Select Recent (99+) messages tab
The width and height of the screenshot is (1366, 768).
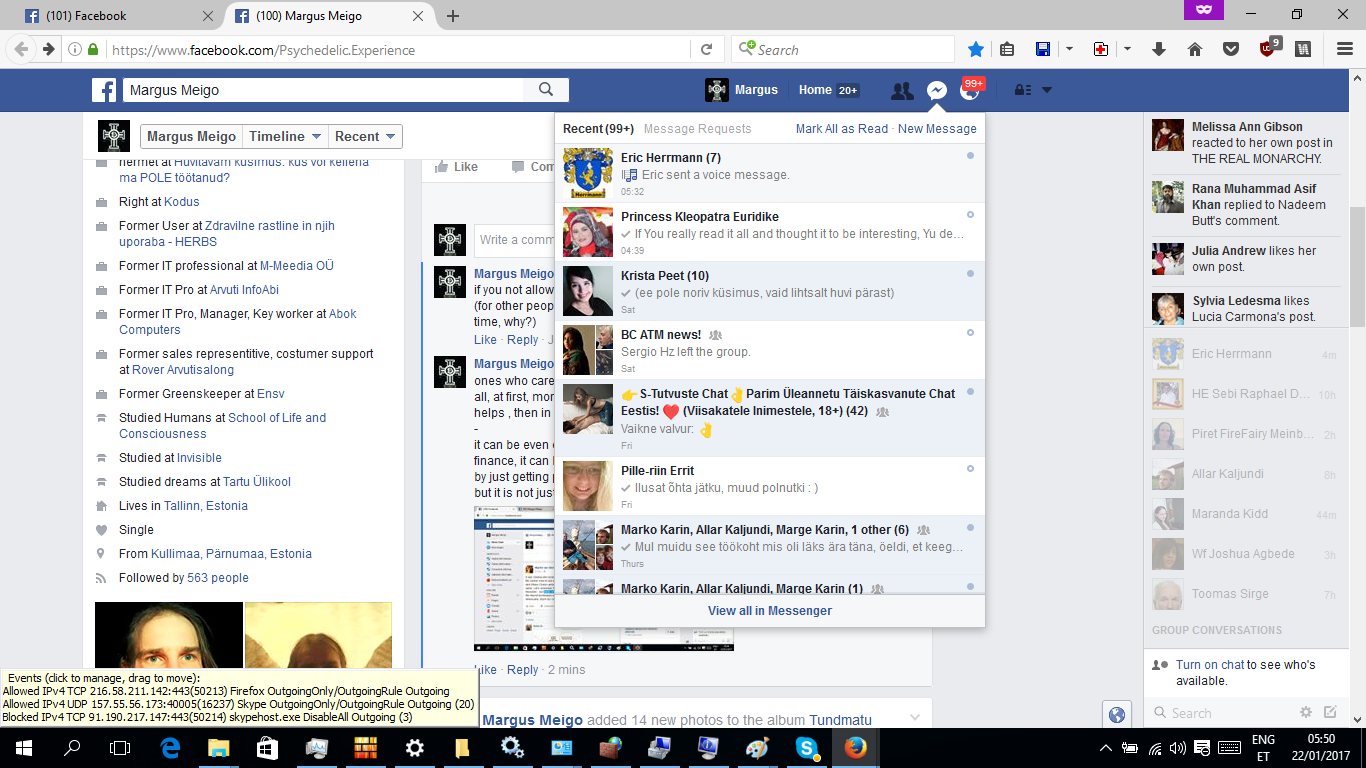pos(599,129)
